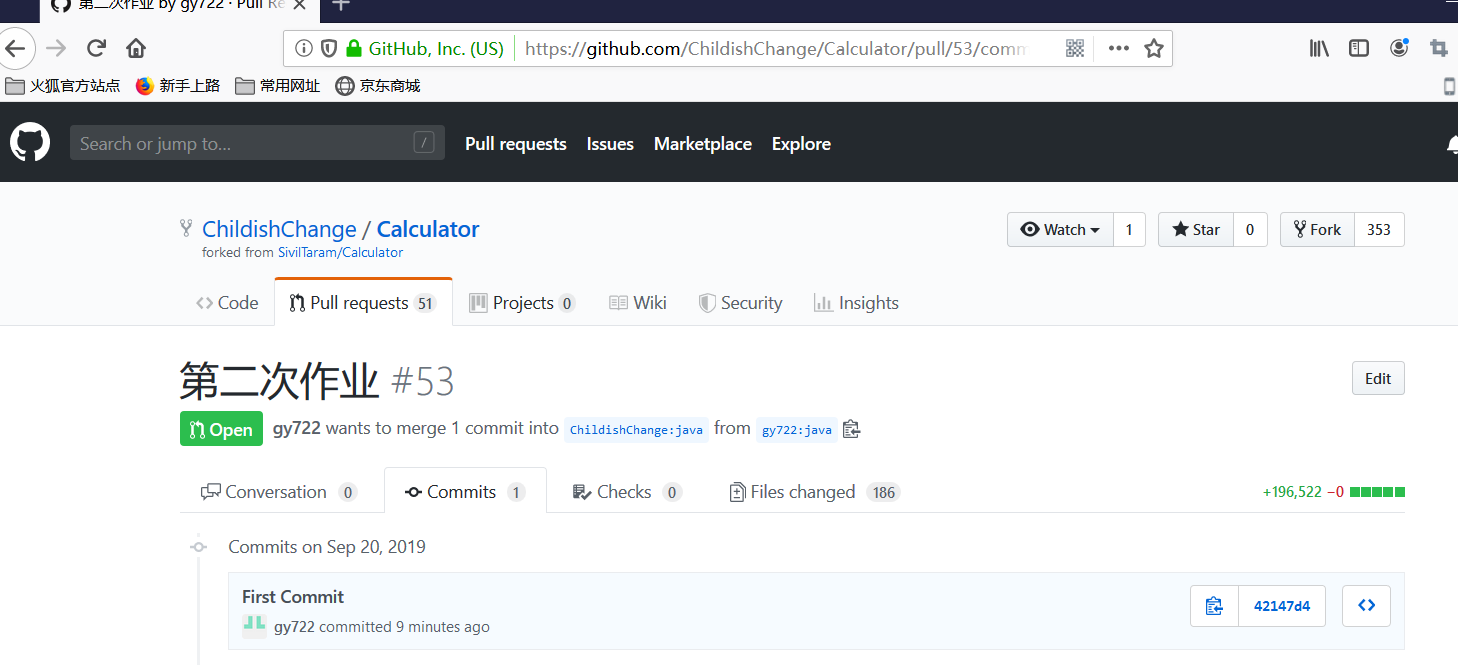Toggle the browser sidebar icon
Image resolution: width=1458 pixels, height=665 pixels.
(x=1358, y=47)
